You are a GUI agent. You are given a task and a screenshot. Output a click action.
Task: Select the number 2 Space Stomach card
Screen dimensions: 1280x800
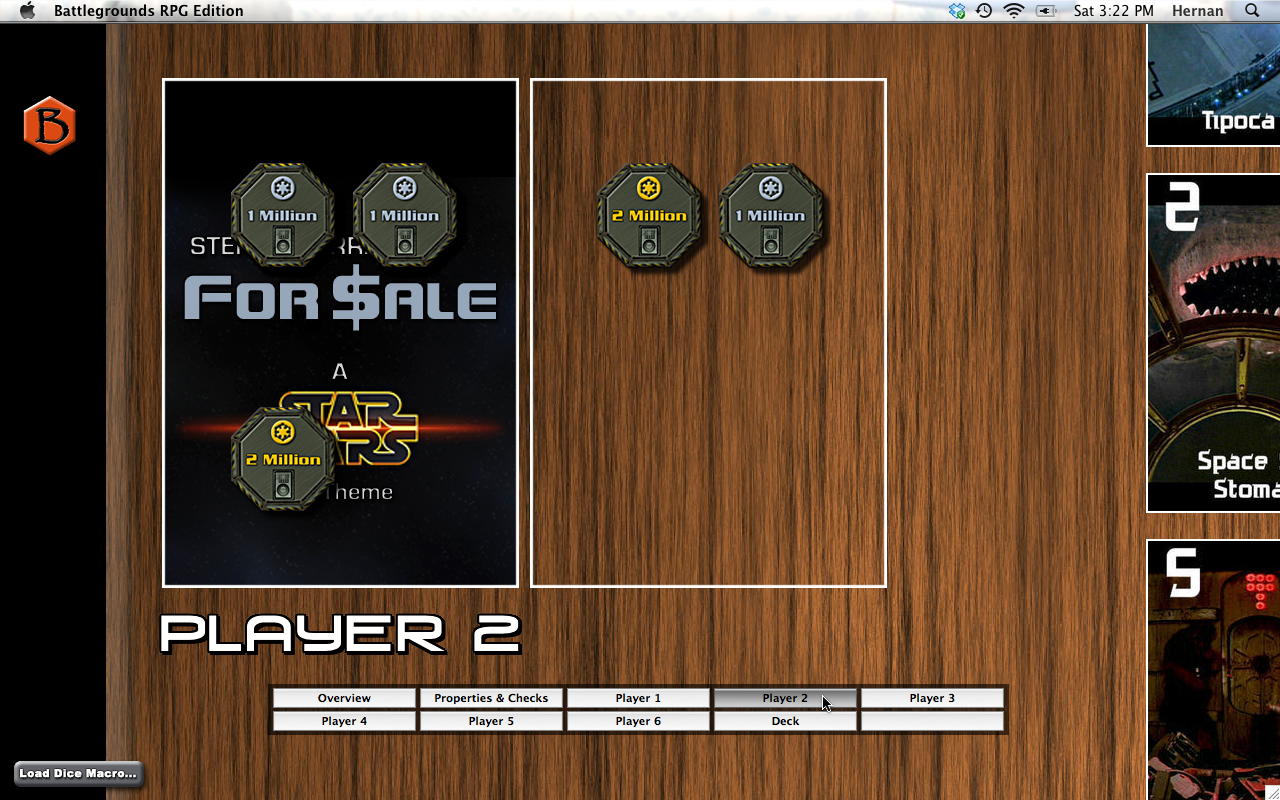tap(1213, 343)
